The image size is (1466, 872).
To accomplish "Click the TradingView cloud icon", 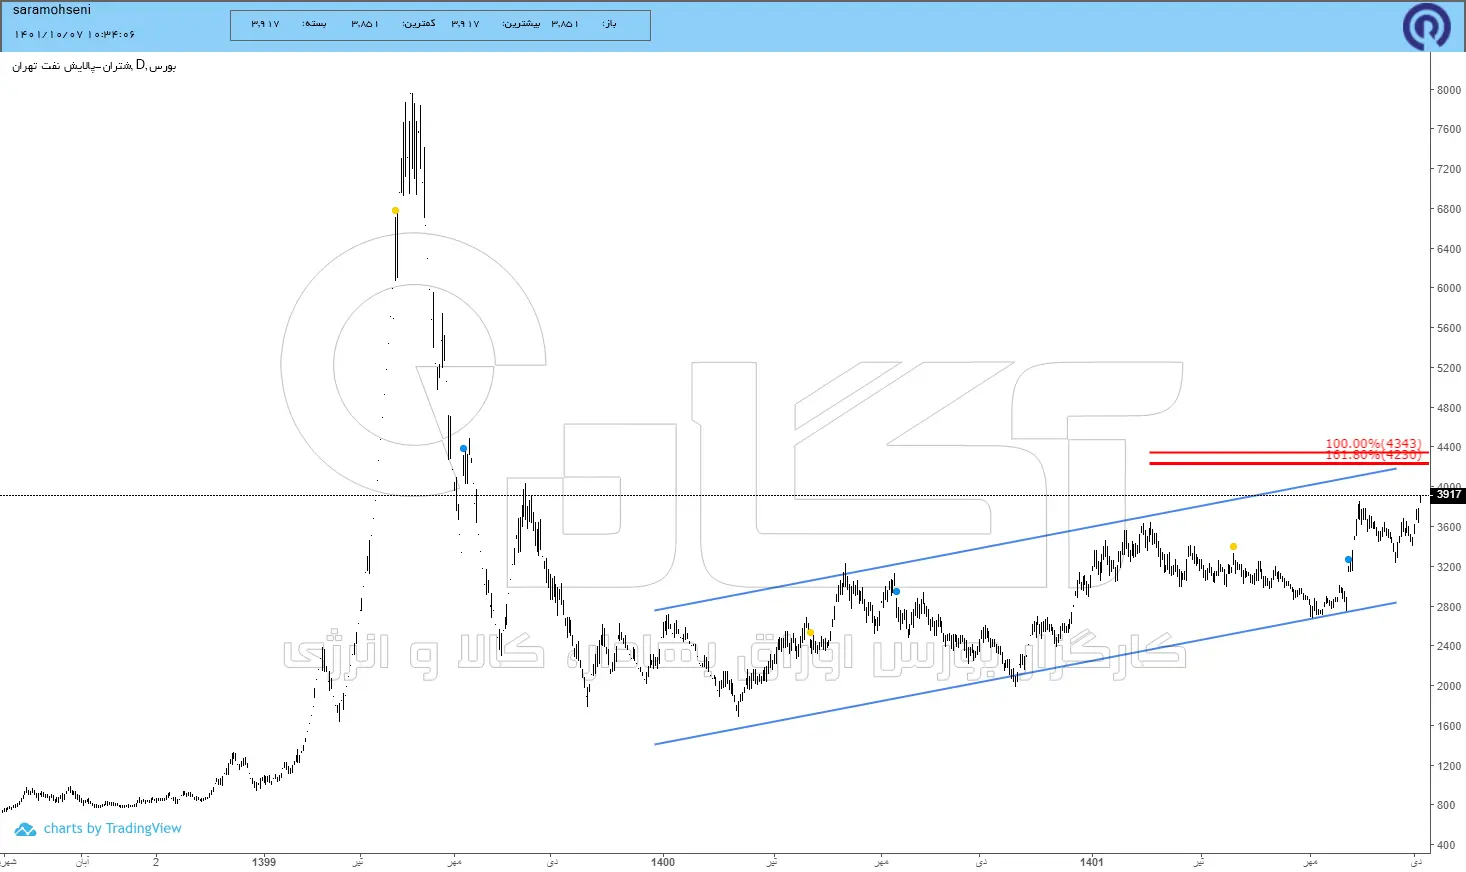I will (25, 829).
